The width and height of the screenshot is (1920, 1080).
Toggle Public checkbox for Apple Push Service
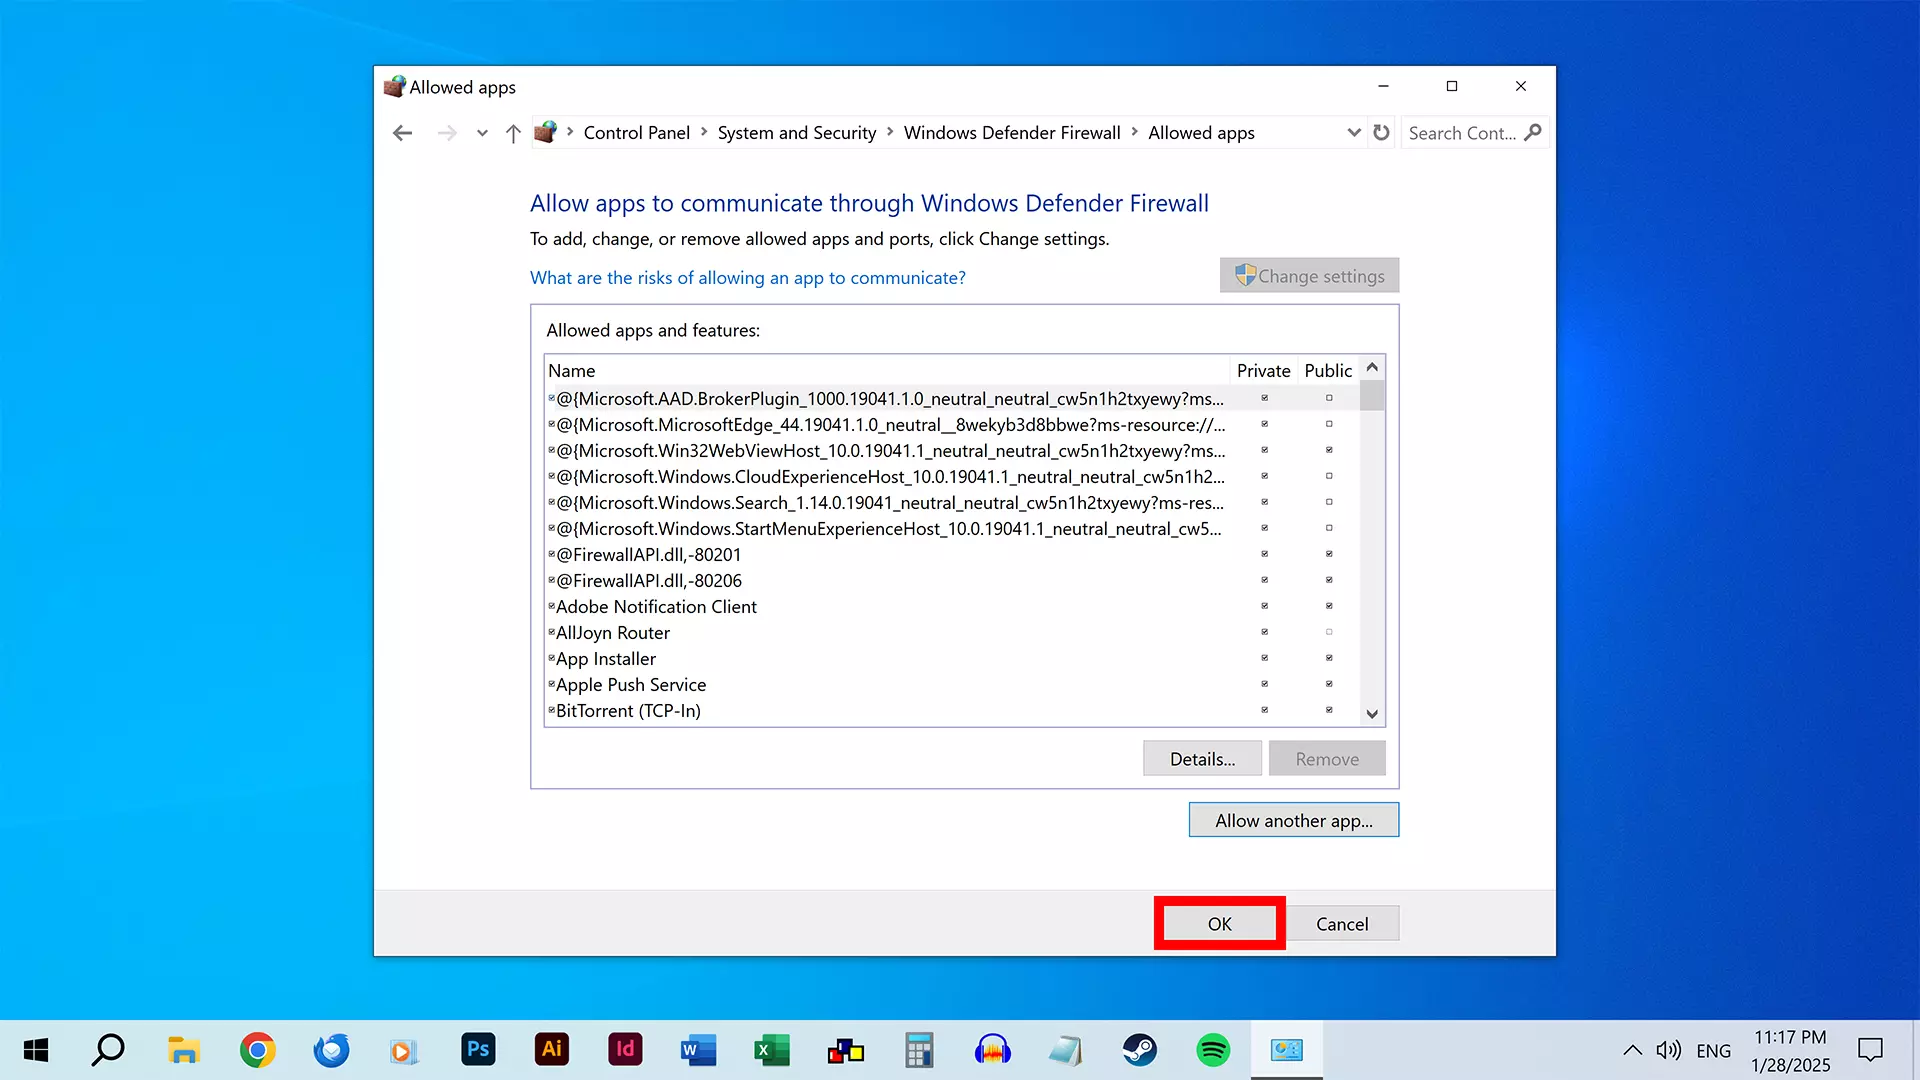tap(1329, 684)
